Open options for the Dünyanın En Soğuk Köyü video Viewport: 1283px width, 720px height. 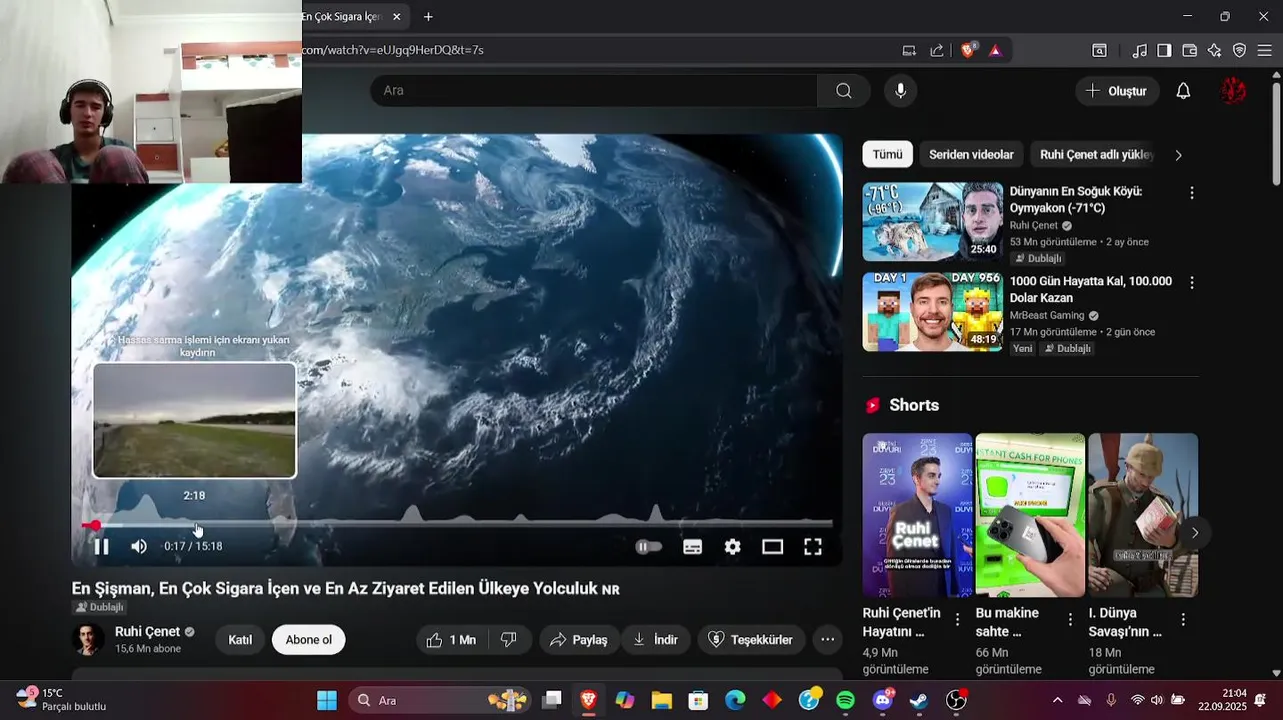[x=1191, y=192]
